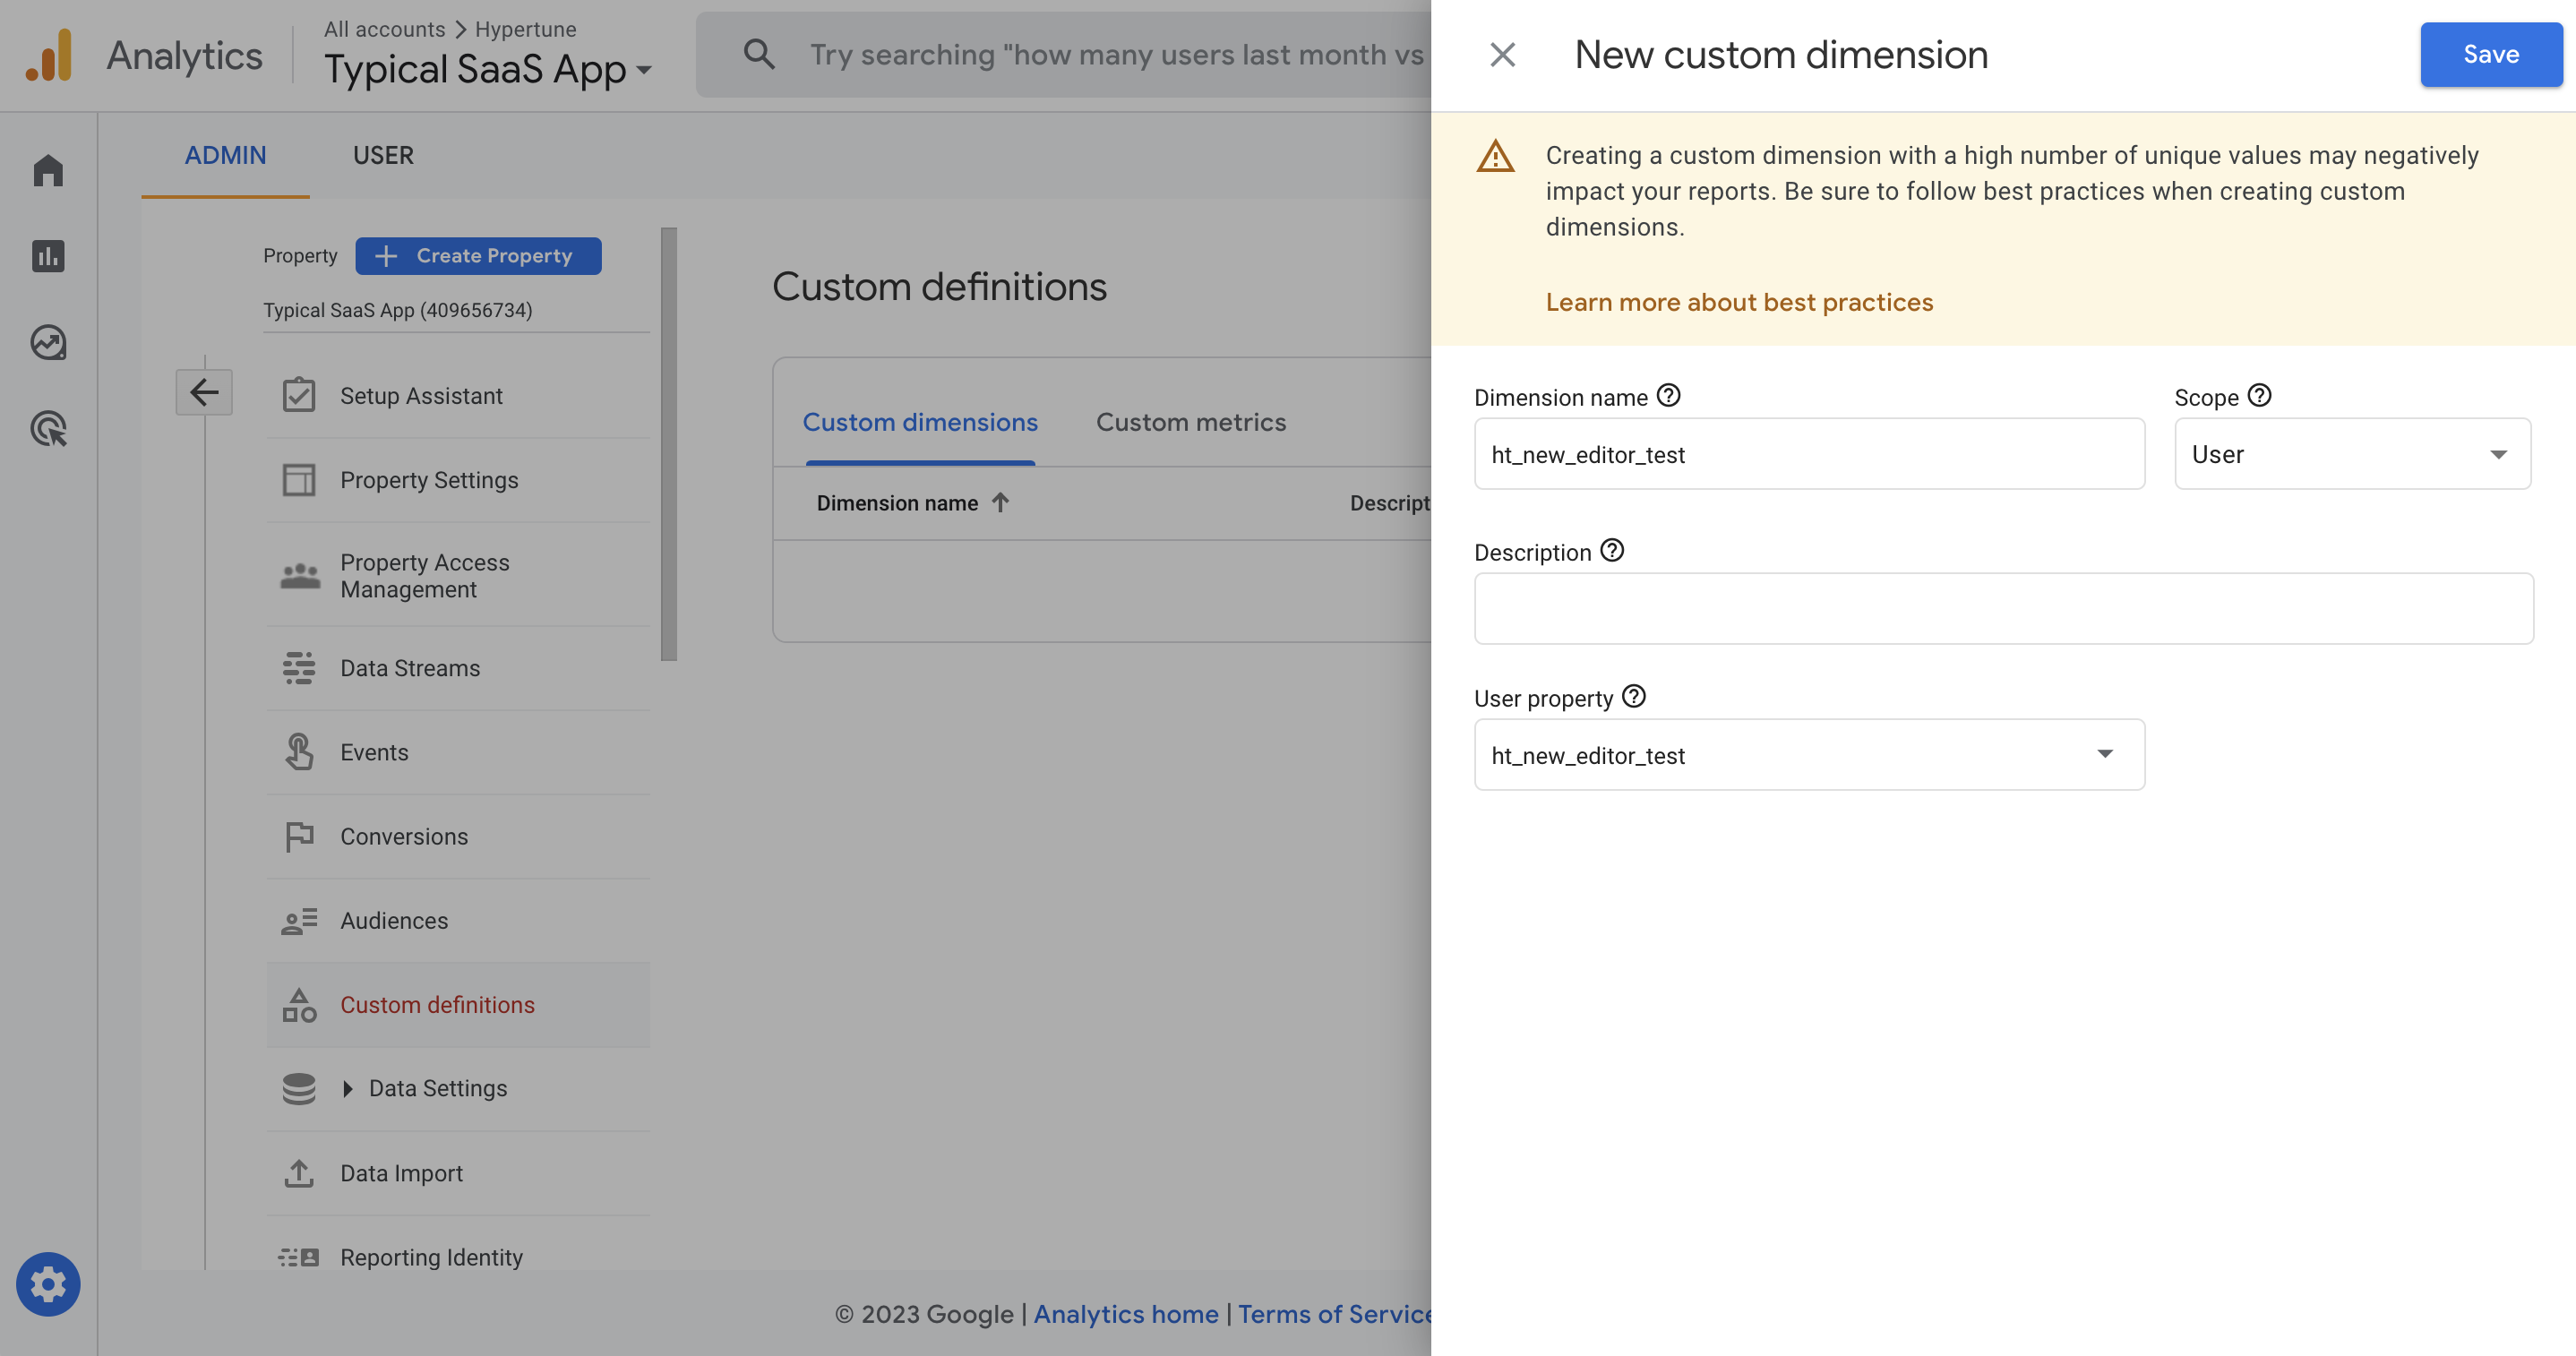Open the Advertising icon in left rail
Image resolution: width=2576 pixels, height=1356 pixels.
pyautogui.click(x=48, y=429)
